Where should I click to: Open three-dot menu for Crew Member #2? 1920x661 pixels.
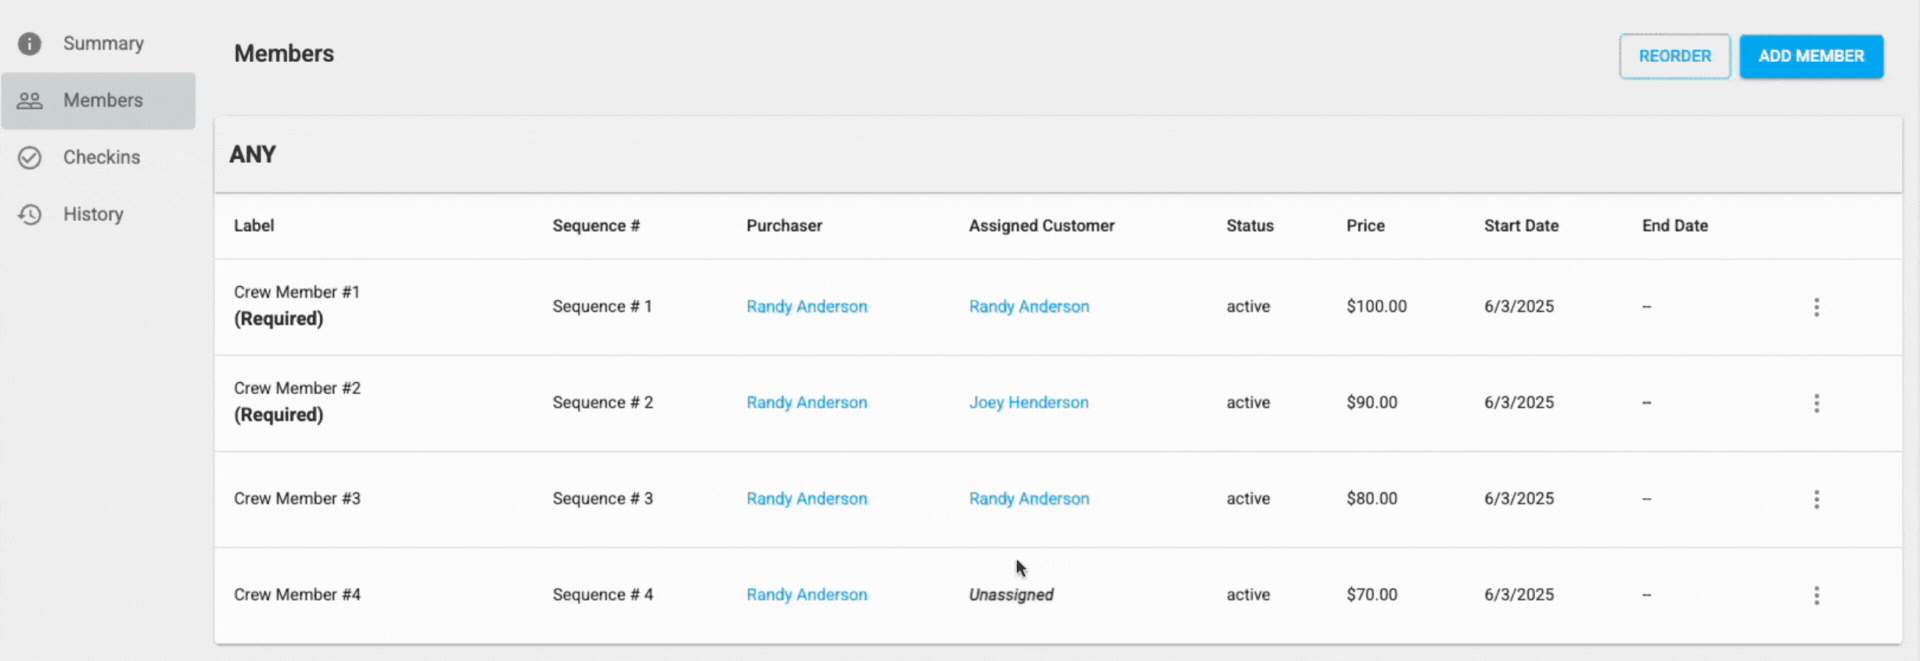(x=1816, y=403)
